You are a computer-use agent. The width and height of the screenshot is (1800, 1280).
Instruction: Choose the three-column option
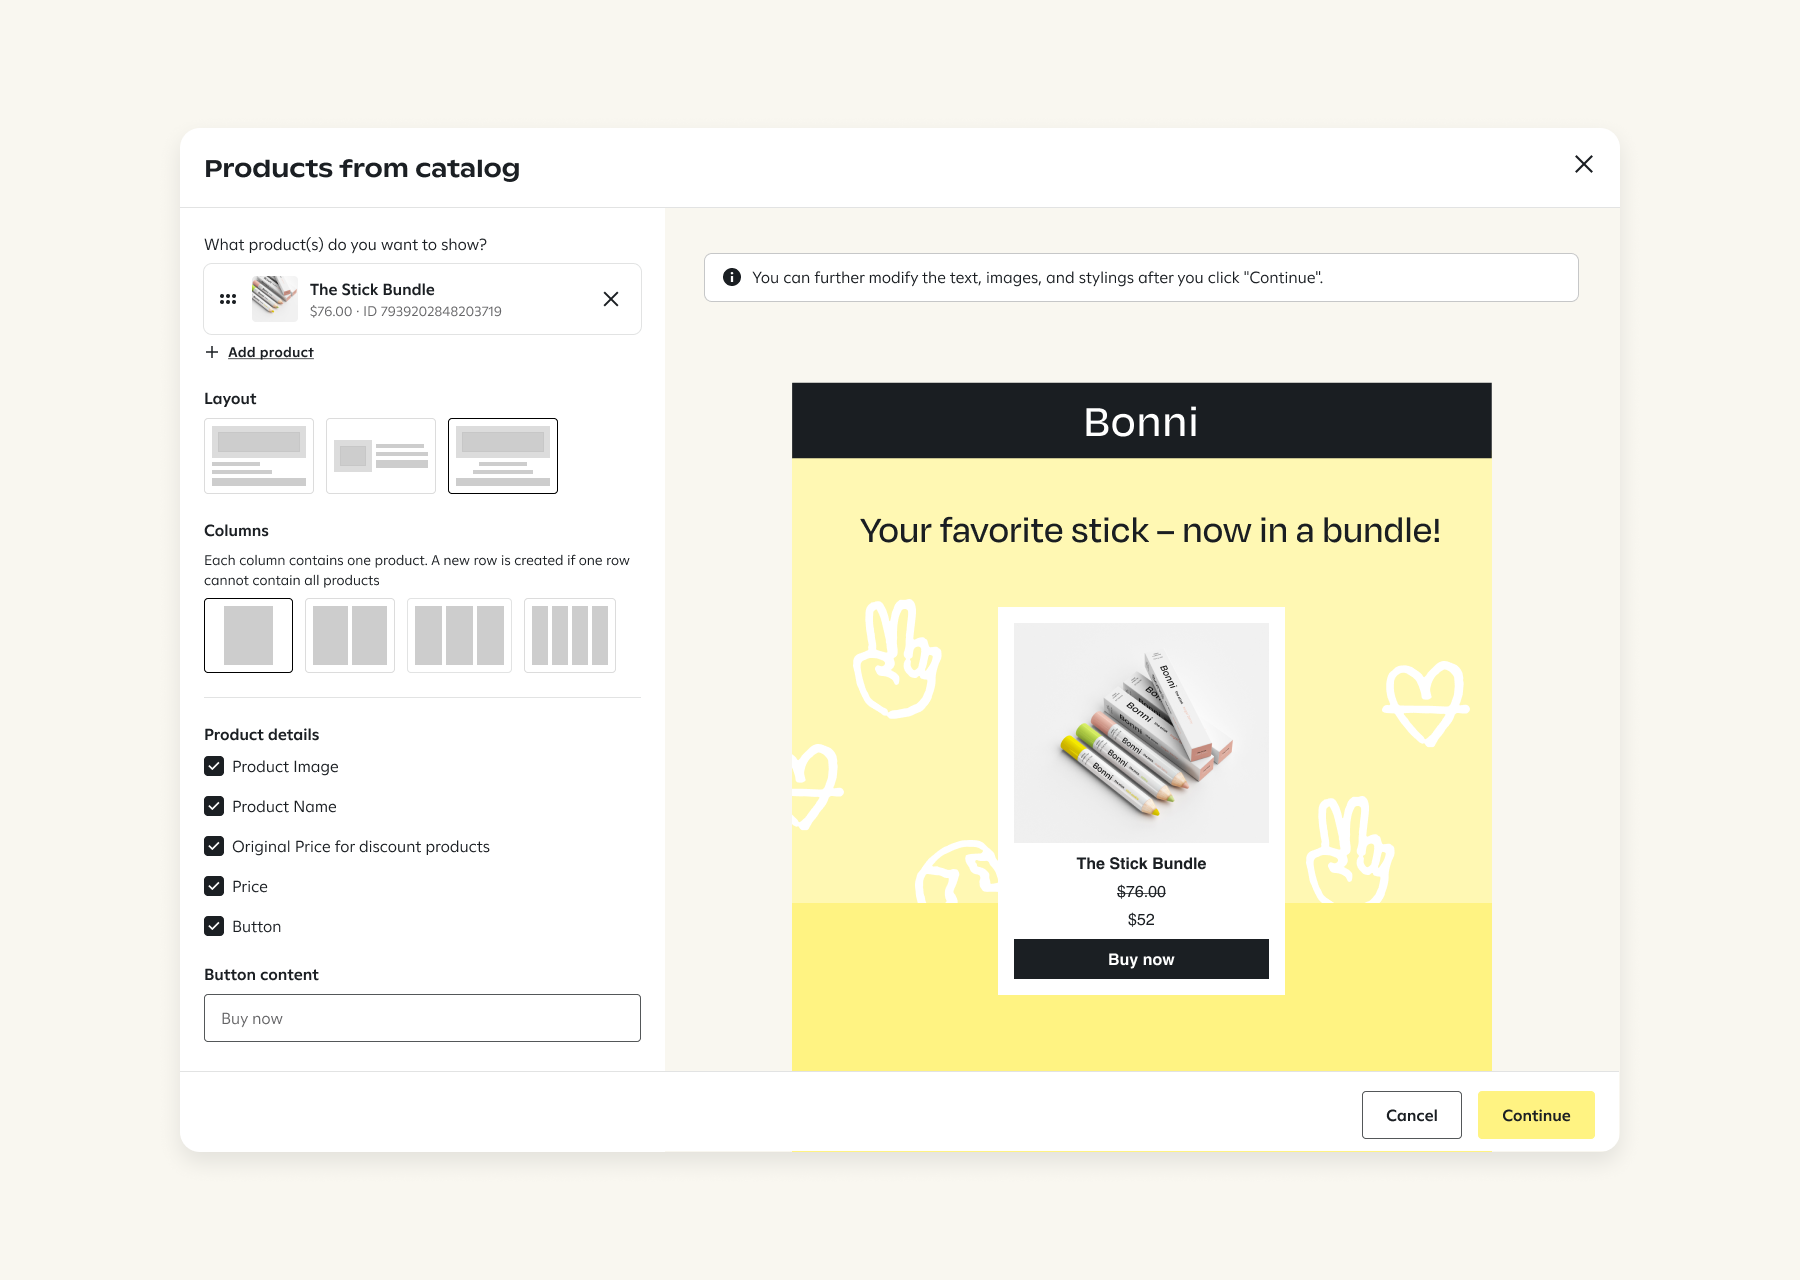[459, 635]
